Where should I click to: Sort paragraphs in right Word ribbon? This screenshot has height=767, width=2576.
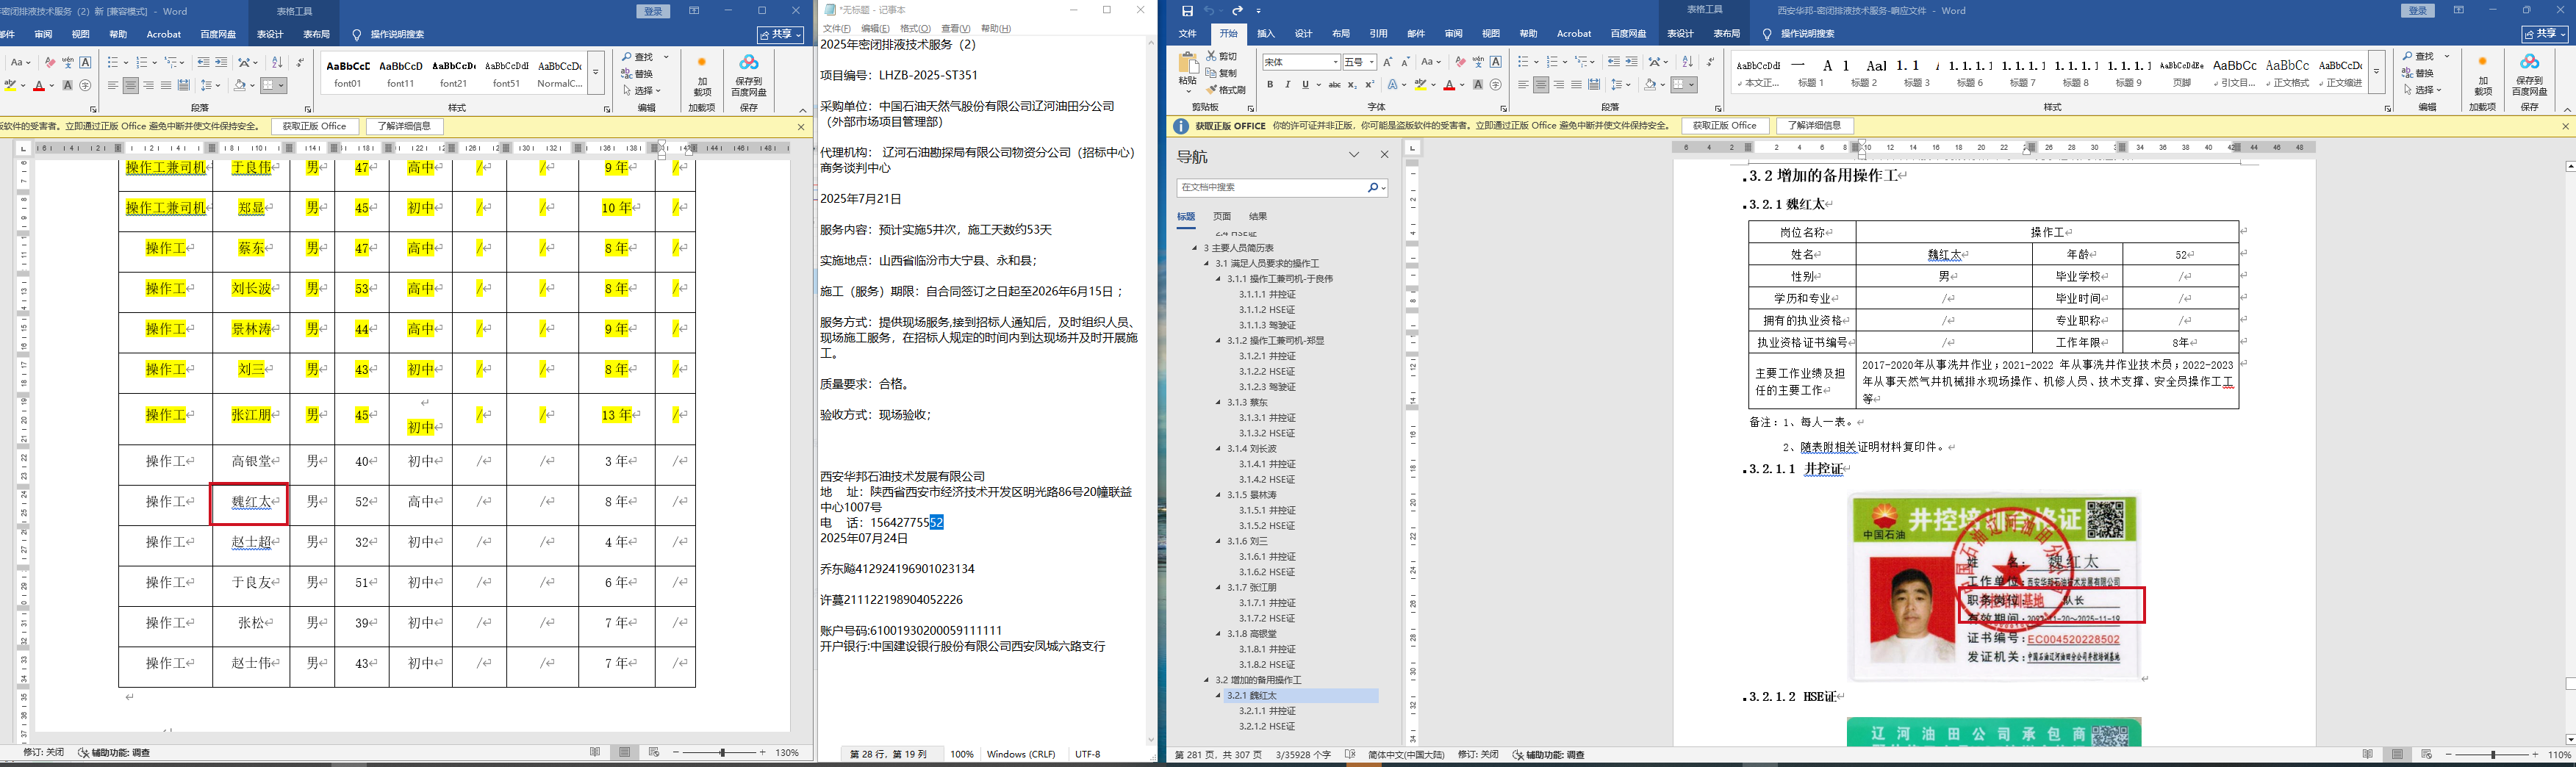(x=1688, y=62)
